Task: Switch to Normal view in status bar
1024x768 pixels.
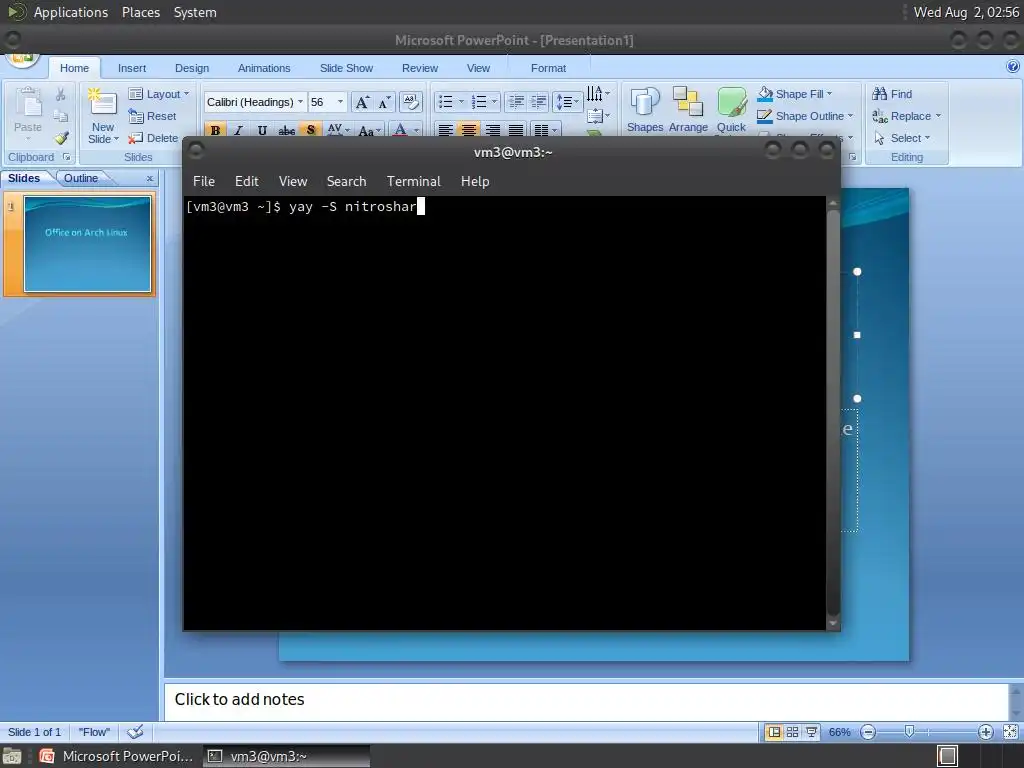Action: (x=774, y=732)
